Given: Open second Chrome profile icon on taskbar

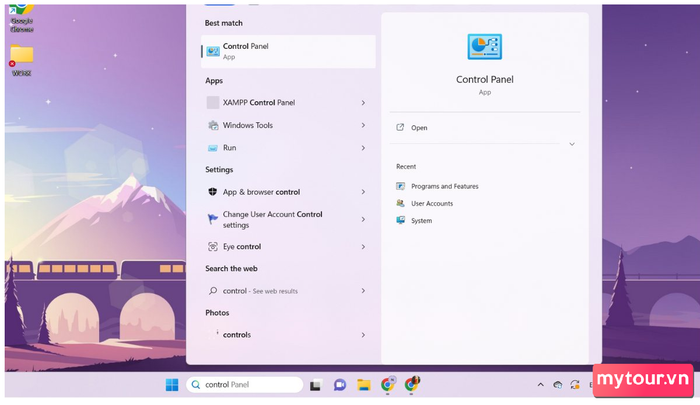Looking at the screenshot, I should pyautogui.click(x=412, y=384).
